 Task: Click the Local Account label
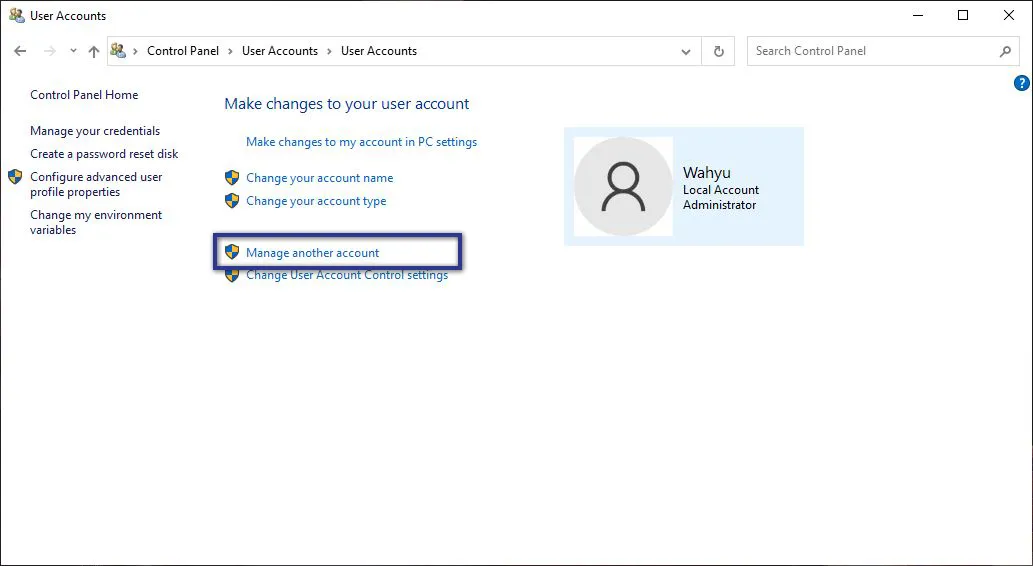tap(721, 190)
